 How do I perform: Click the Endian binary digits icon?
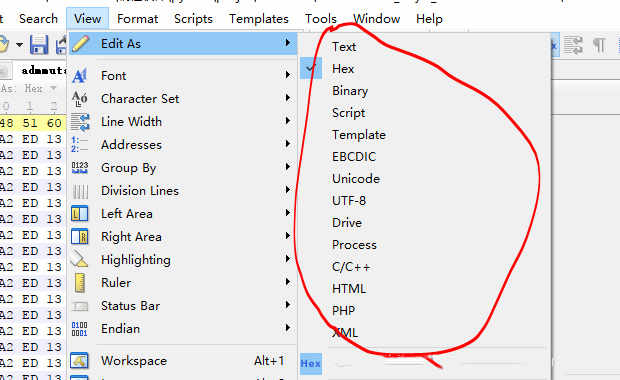[x=79, y=329]
